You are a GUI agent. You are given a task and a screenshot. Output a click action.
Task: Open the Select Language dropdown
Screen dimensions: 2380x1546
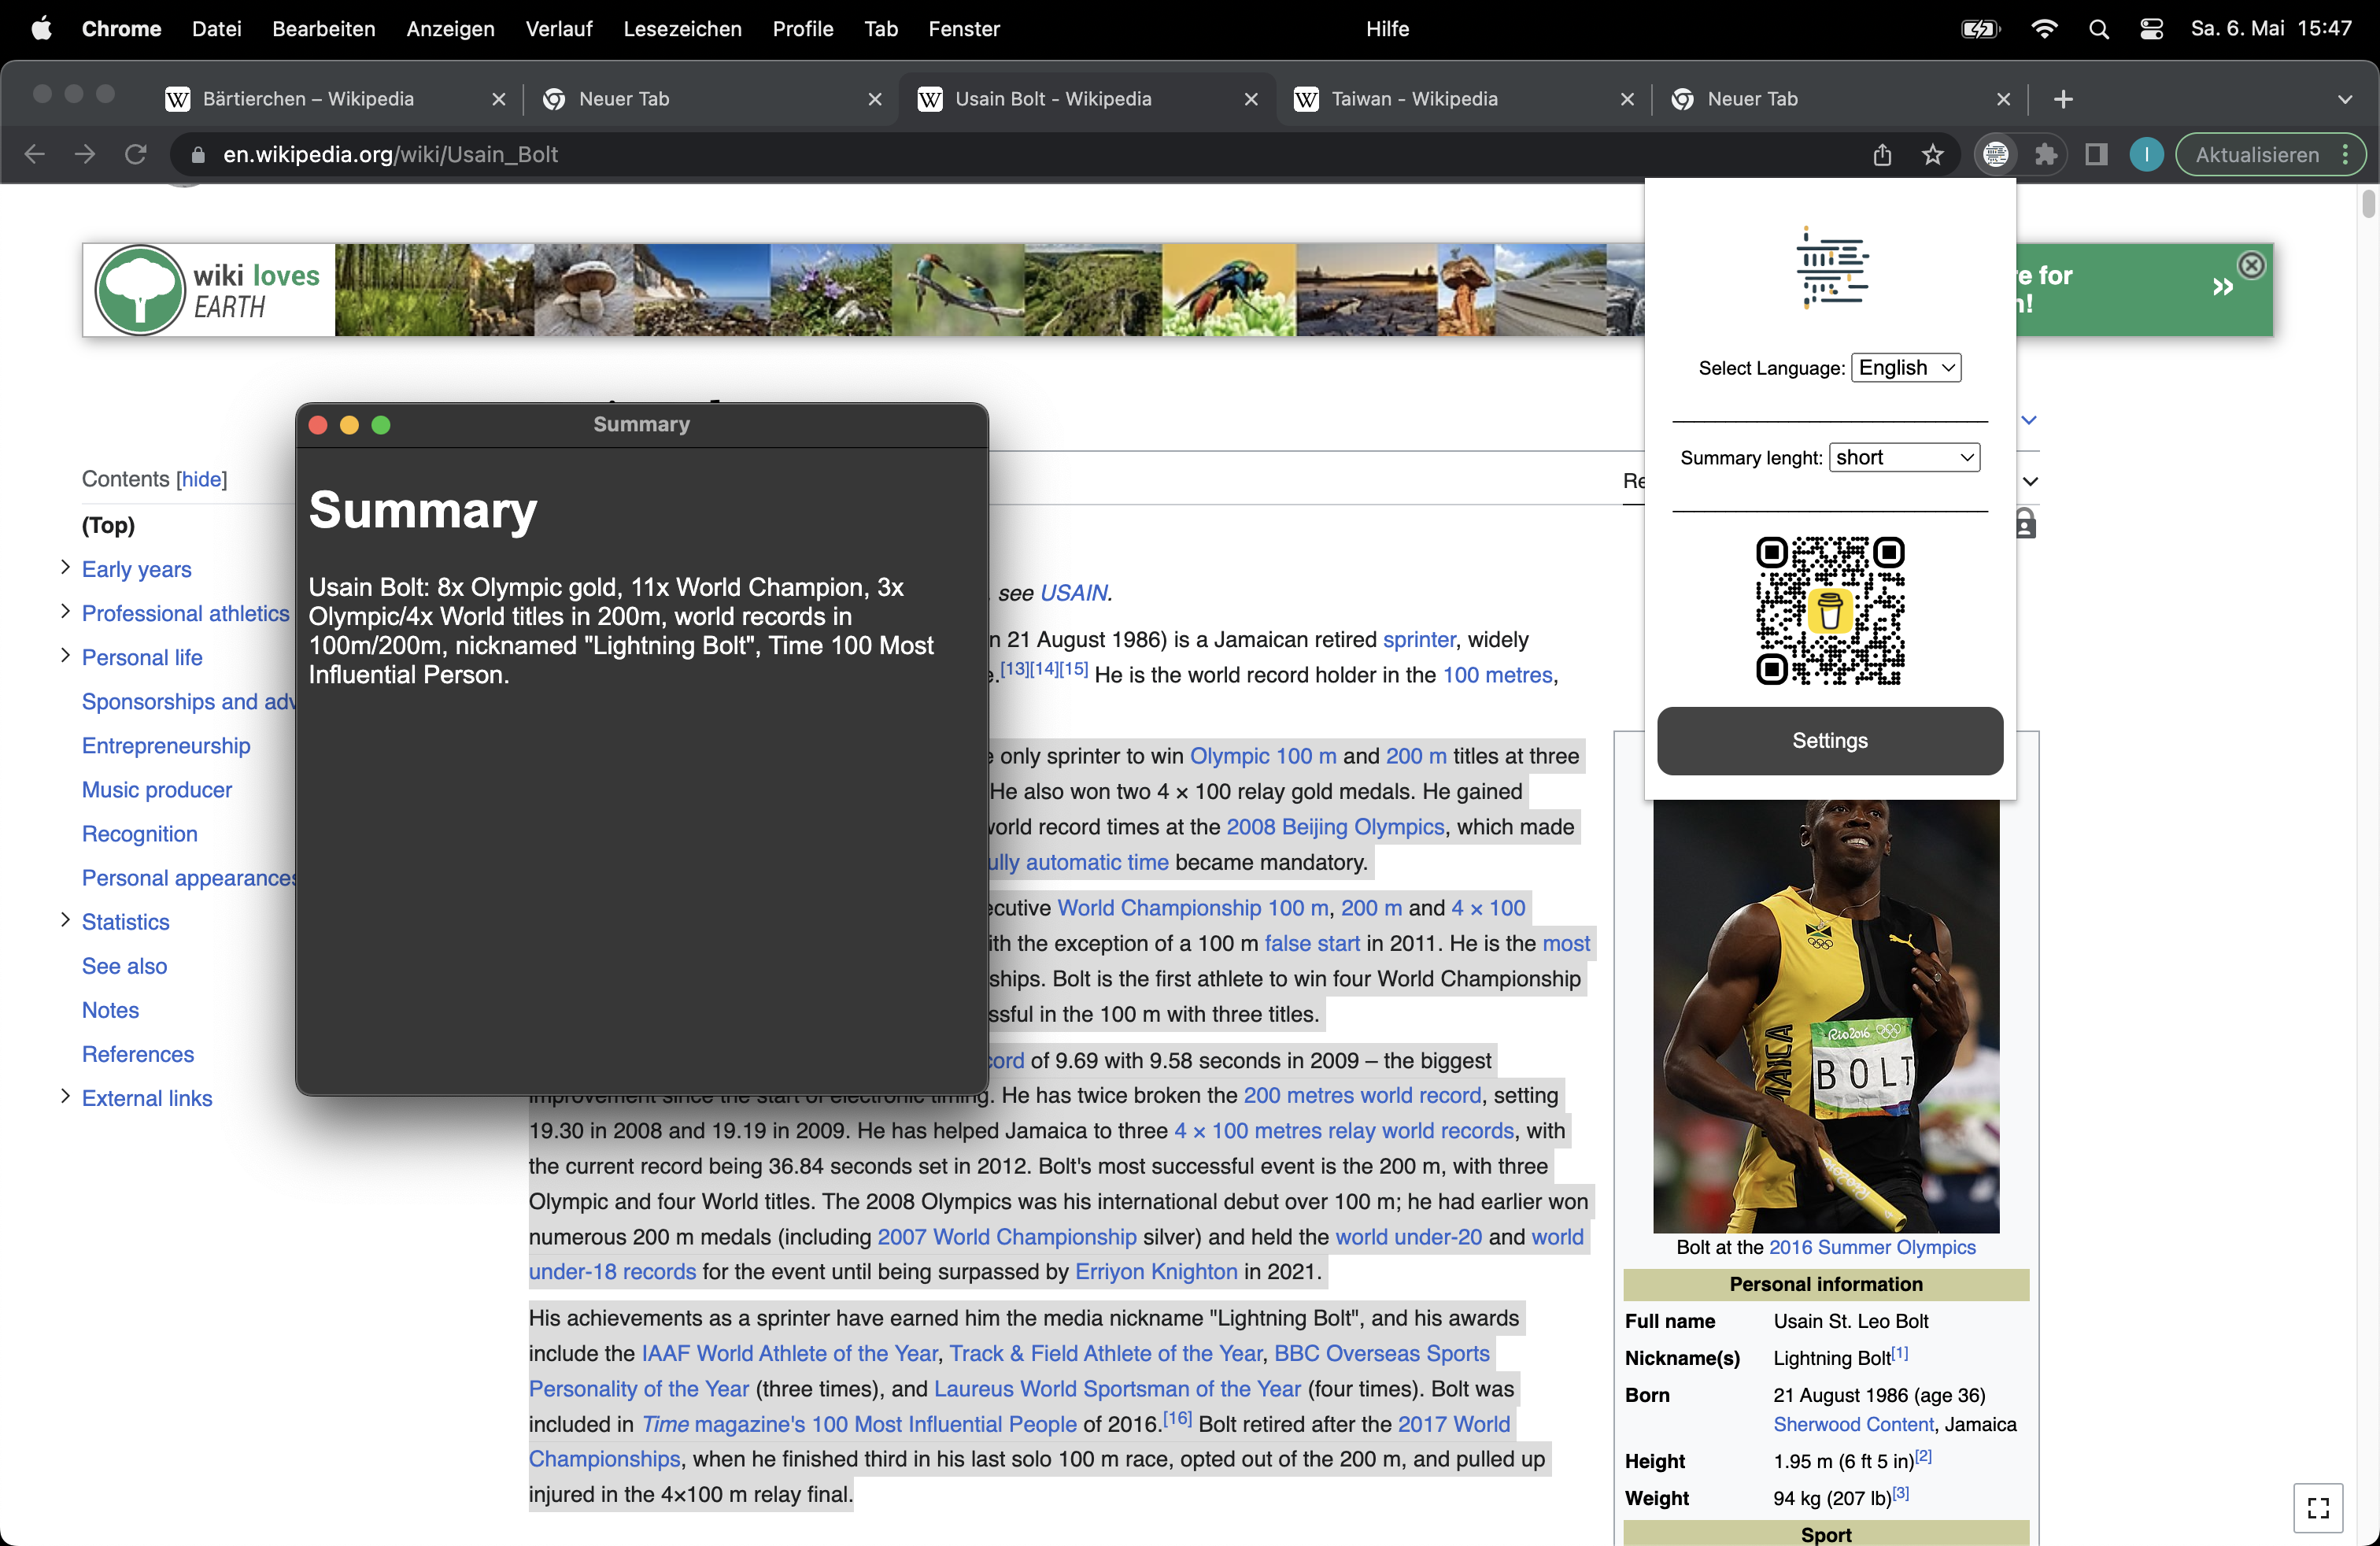(1906, 368)
